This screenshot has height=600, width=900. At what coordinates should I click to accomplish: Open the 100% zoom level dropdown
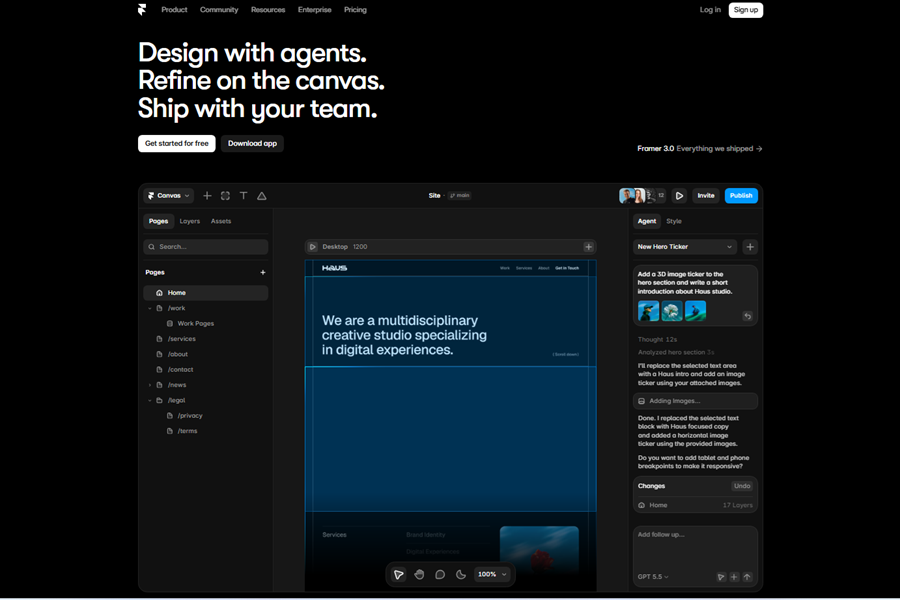492,574
